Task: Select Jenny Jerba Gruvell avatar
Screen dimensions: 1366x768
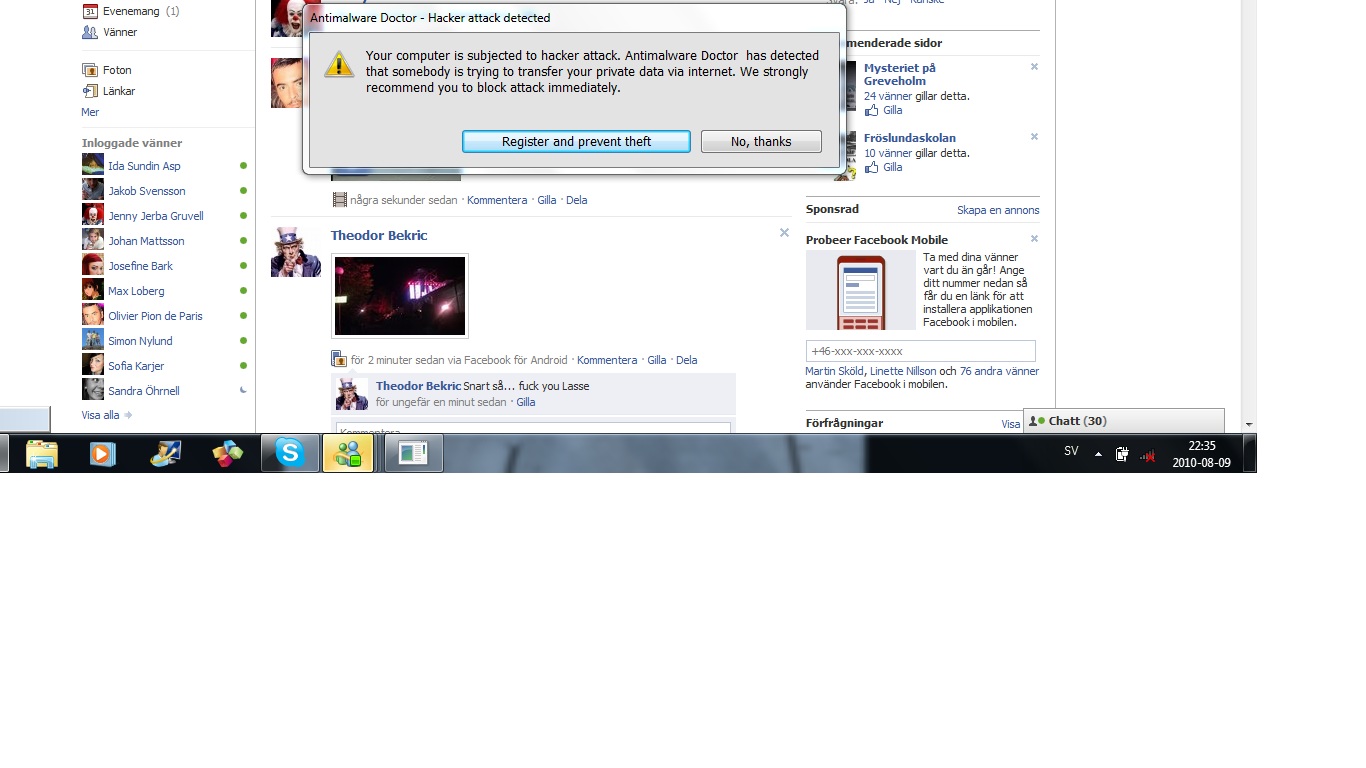Action: coord(93,215)
